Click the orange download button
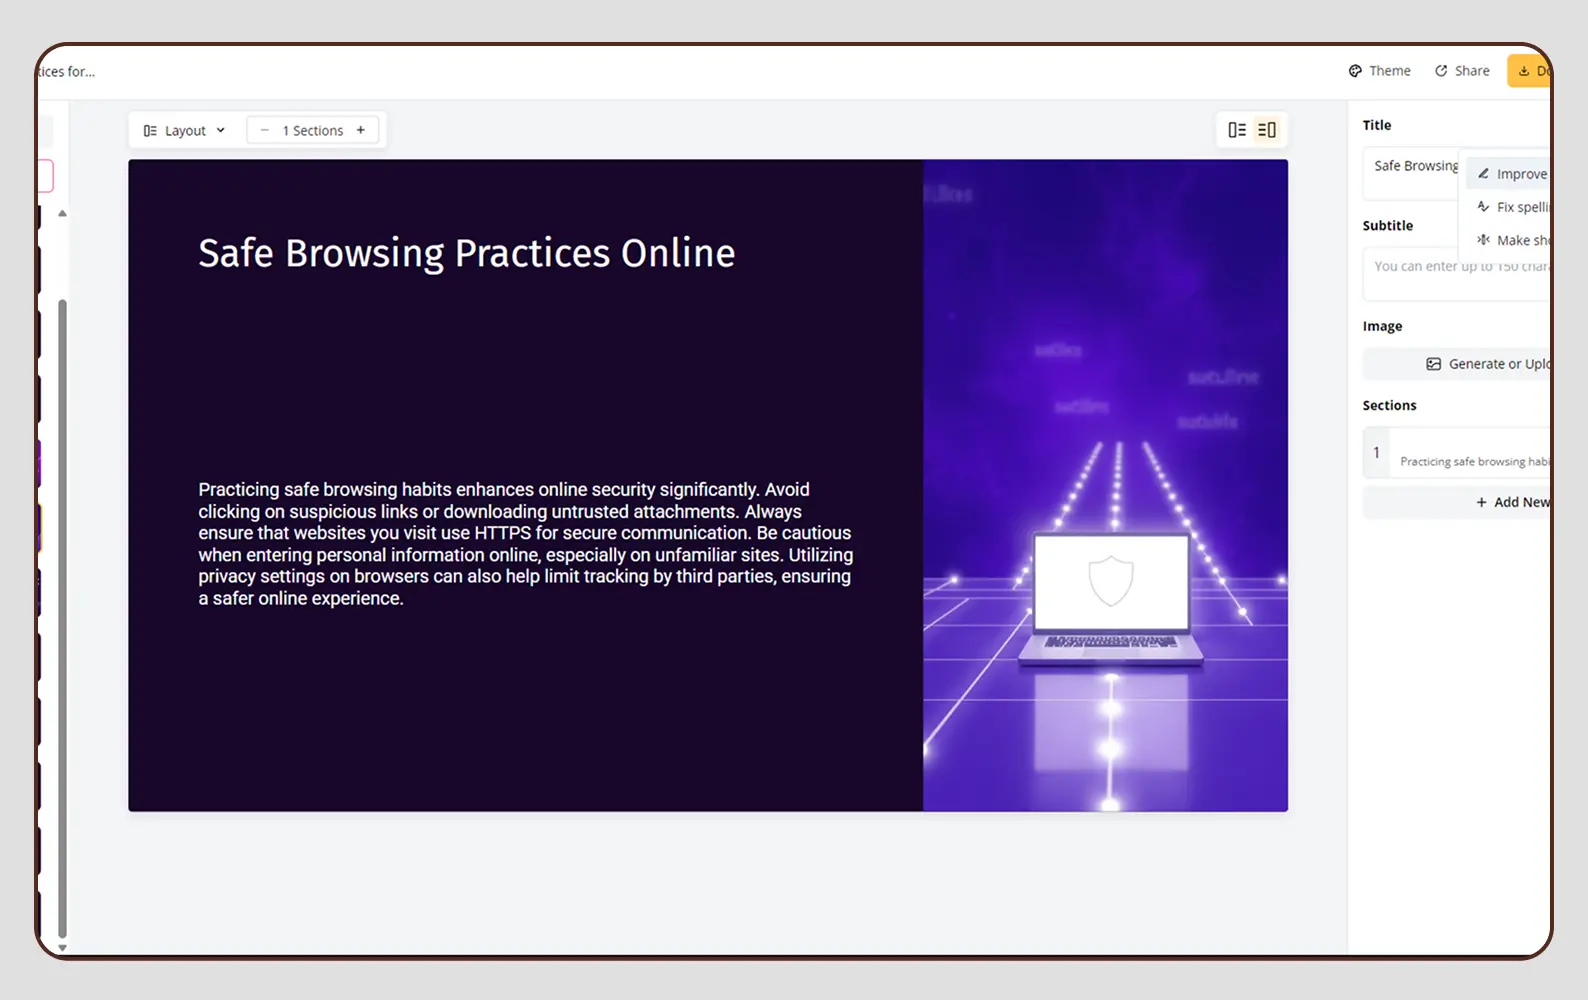This screenshot has height=1000, width=1588. click(1529, 71)
